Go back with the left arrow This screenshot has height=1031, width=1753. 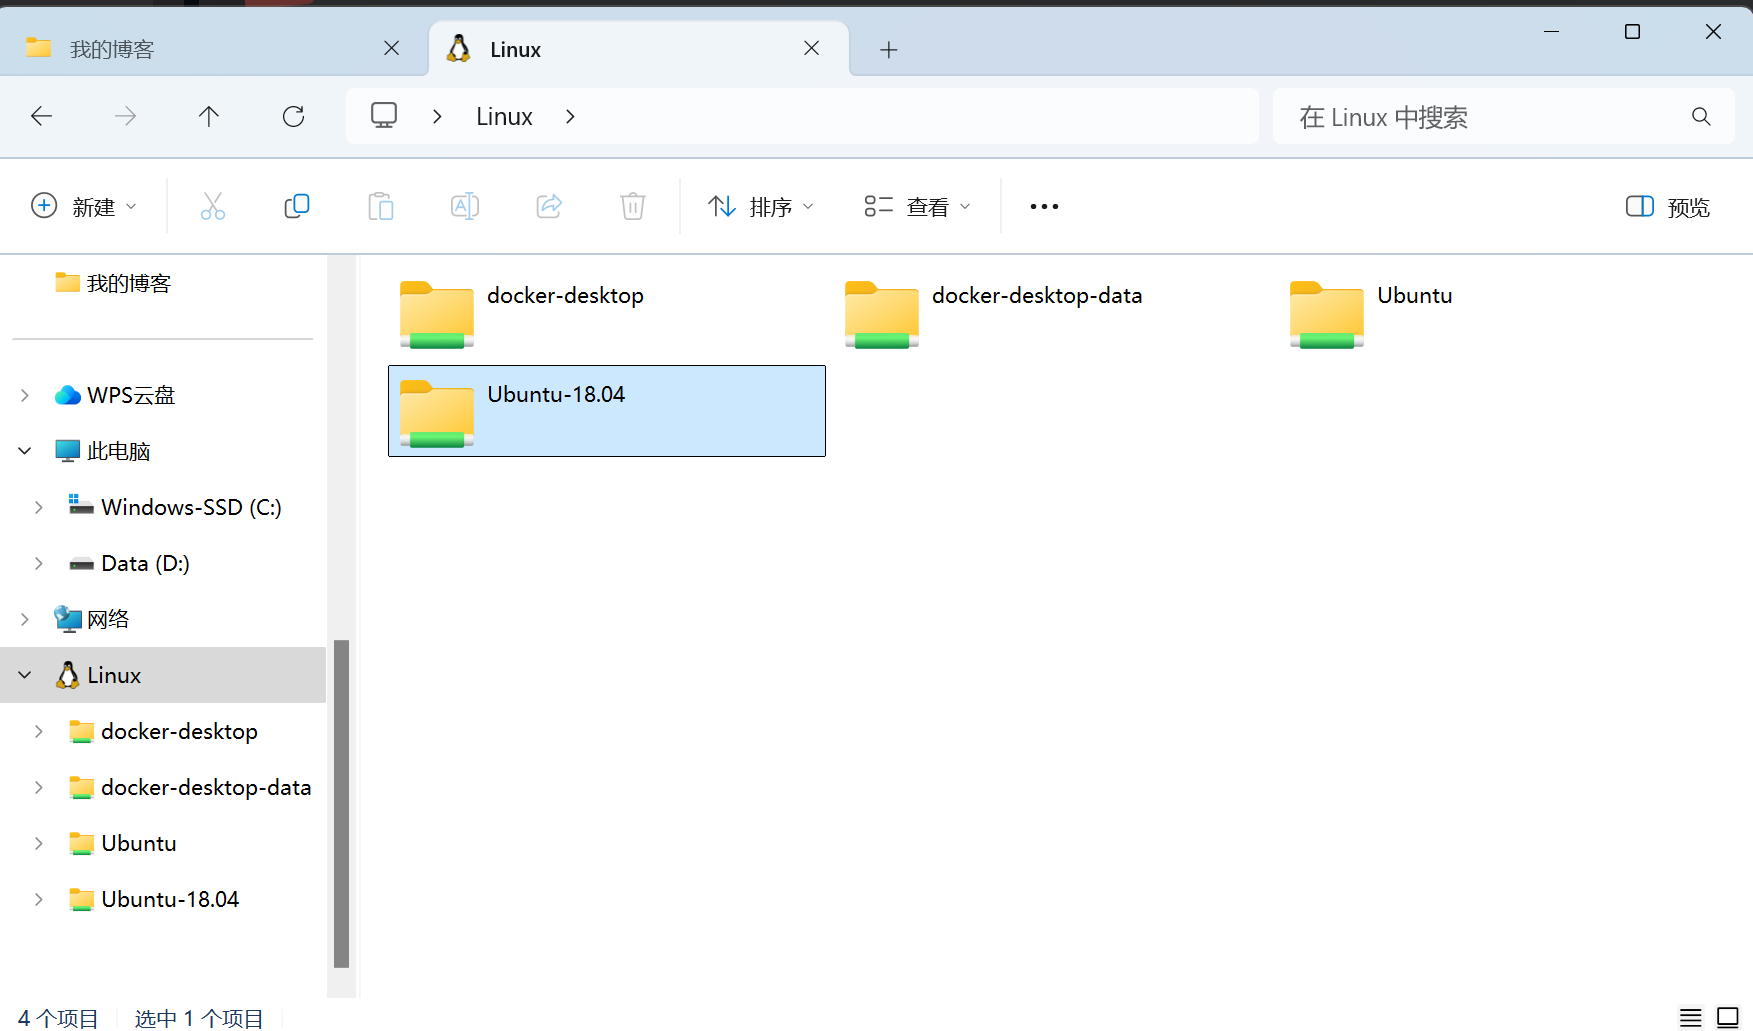click(41, 117)
